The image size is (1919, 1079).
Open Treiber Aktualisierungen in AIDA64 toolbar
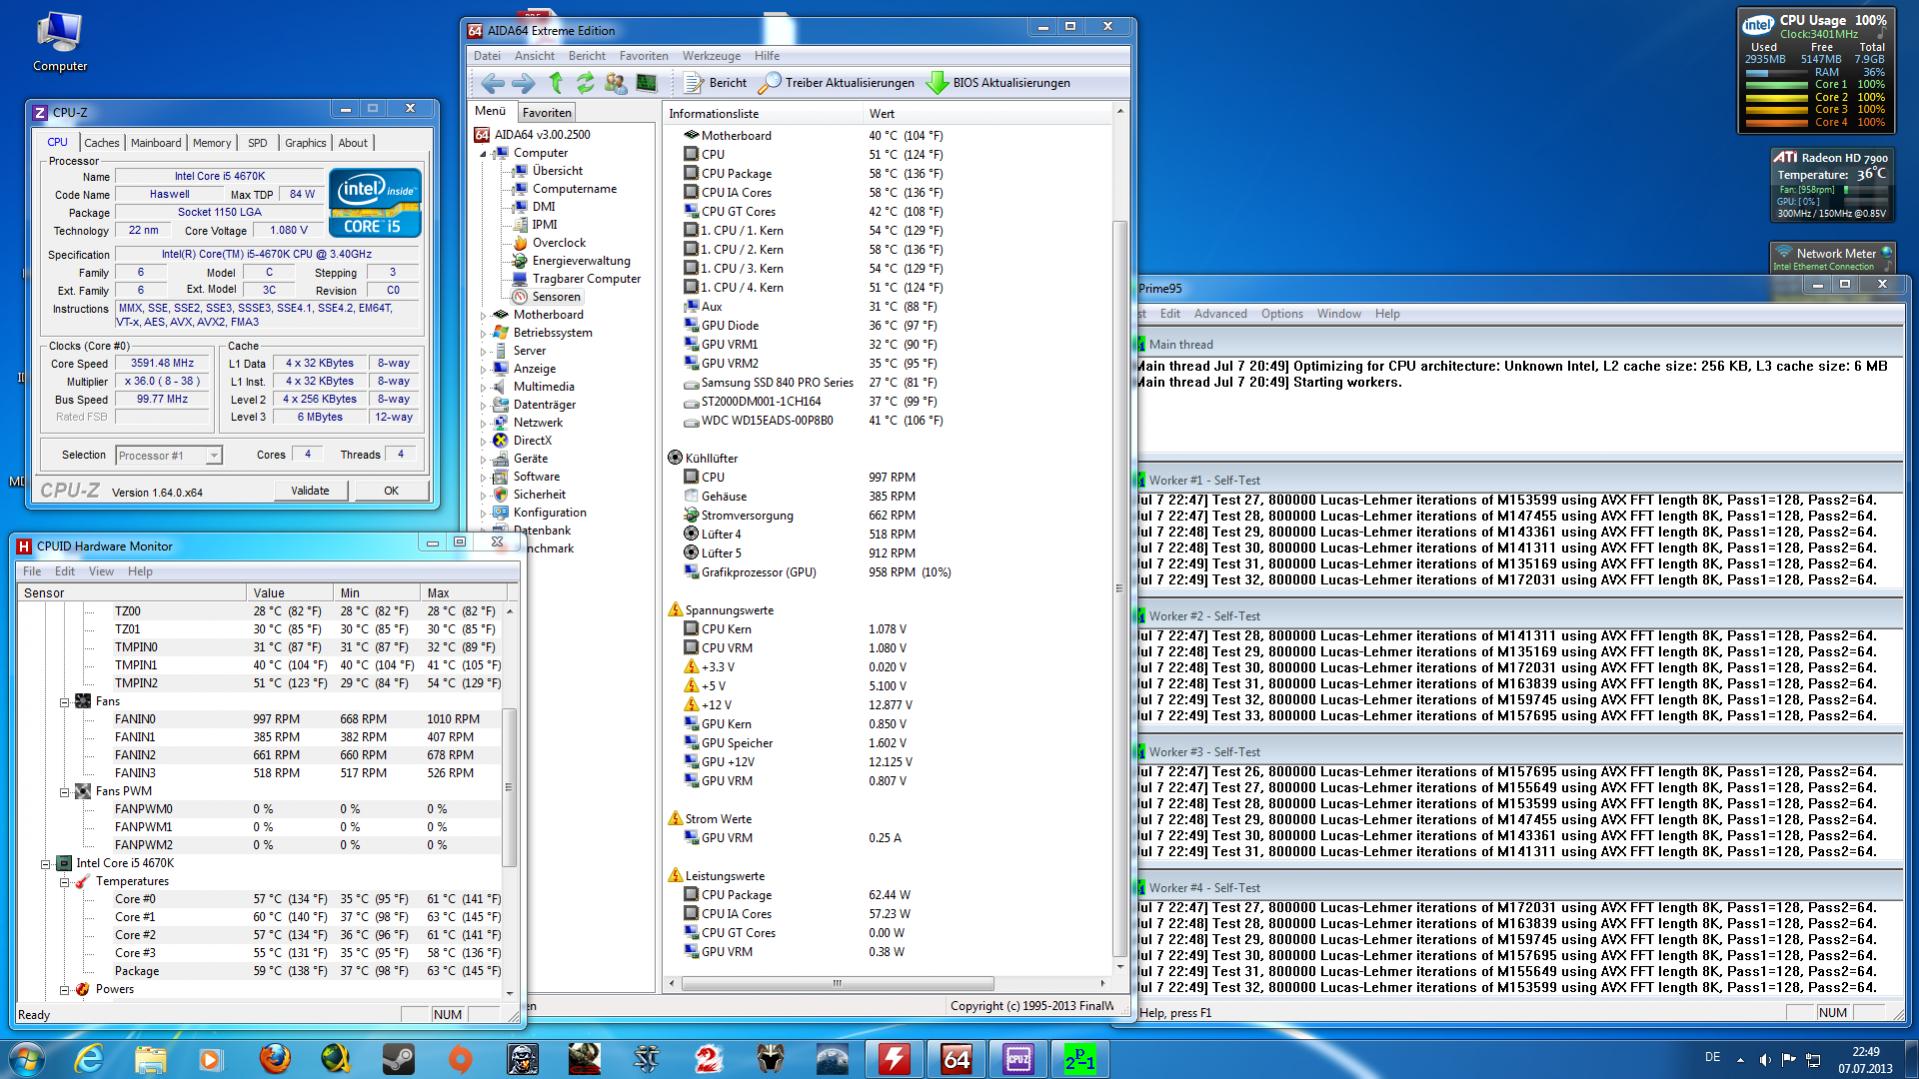836,83
